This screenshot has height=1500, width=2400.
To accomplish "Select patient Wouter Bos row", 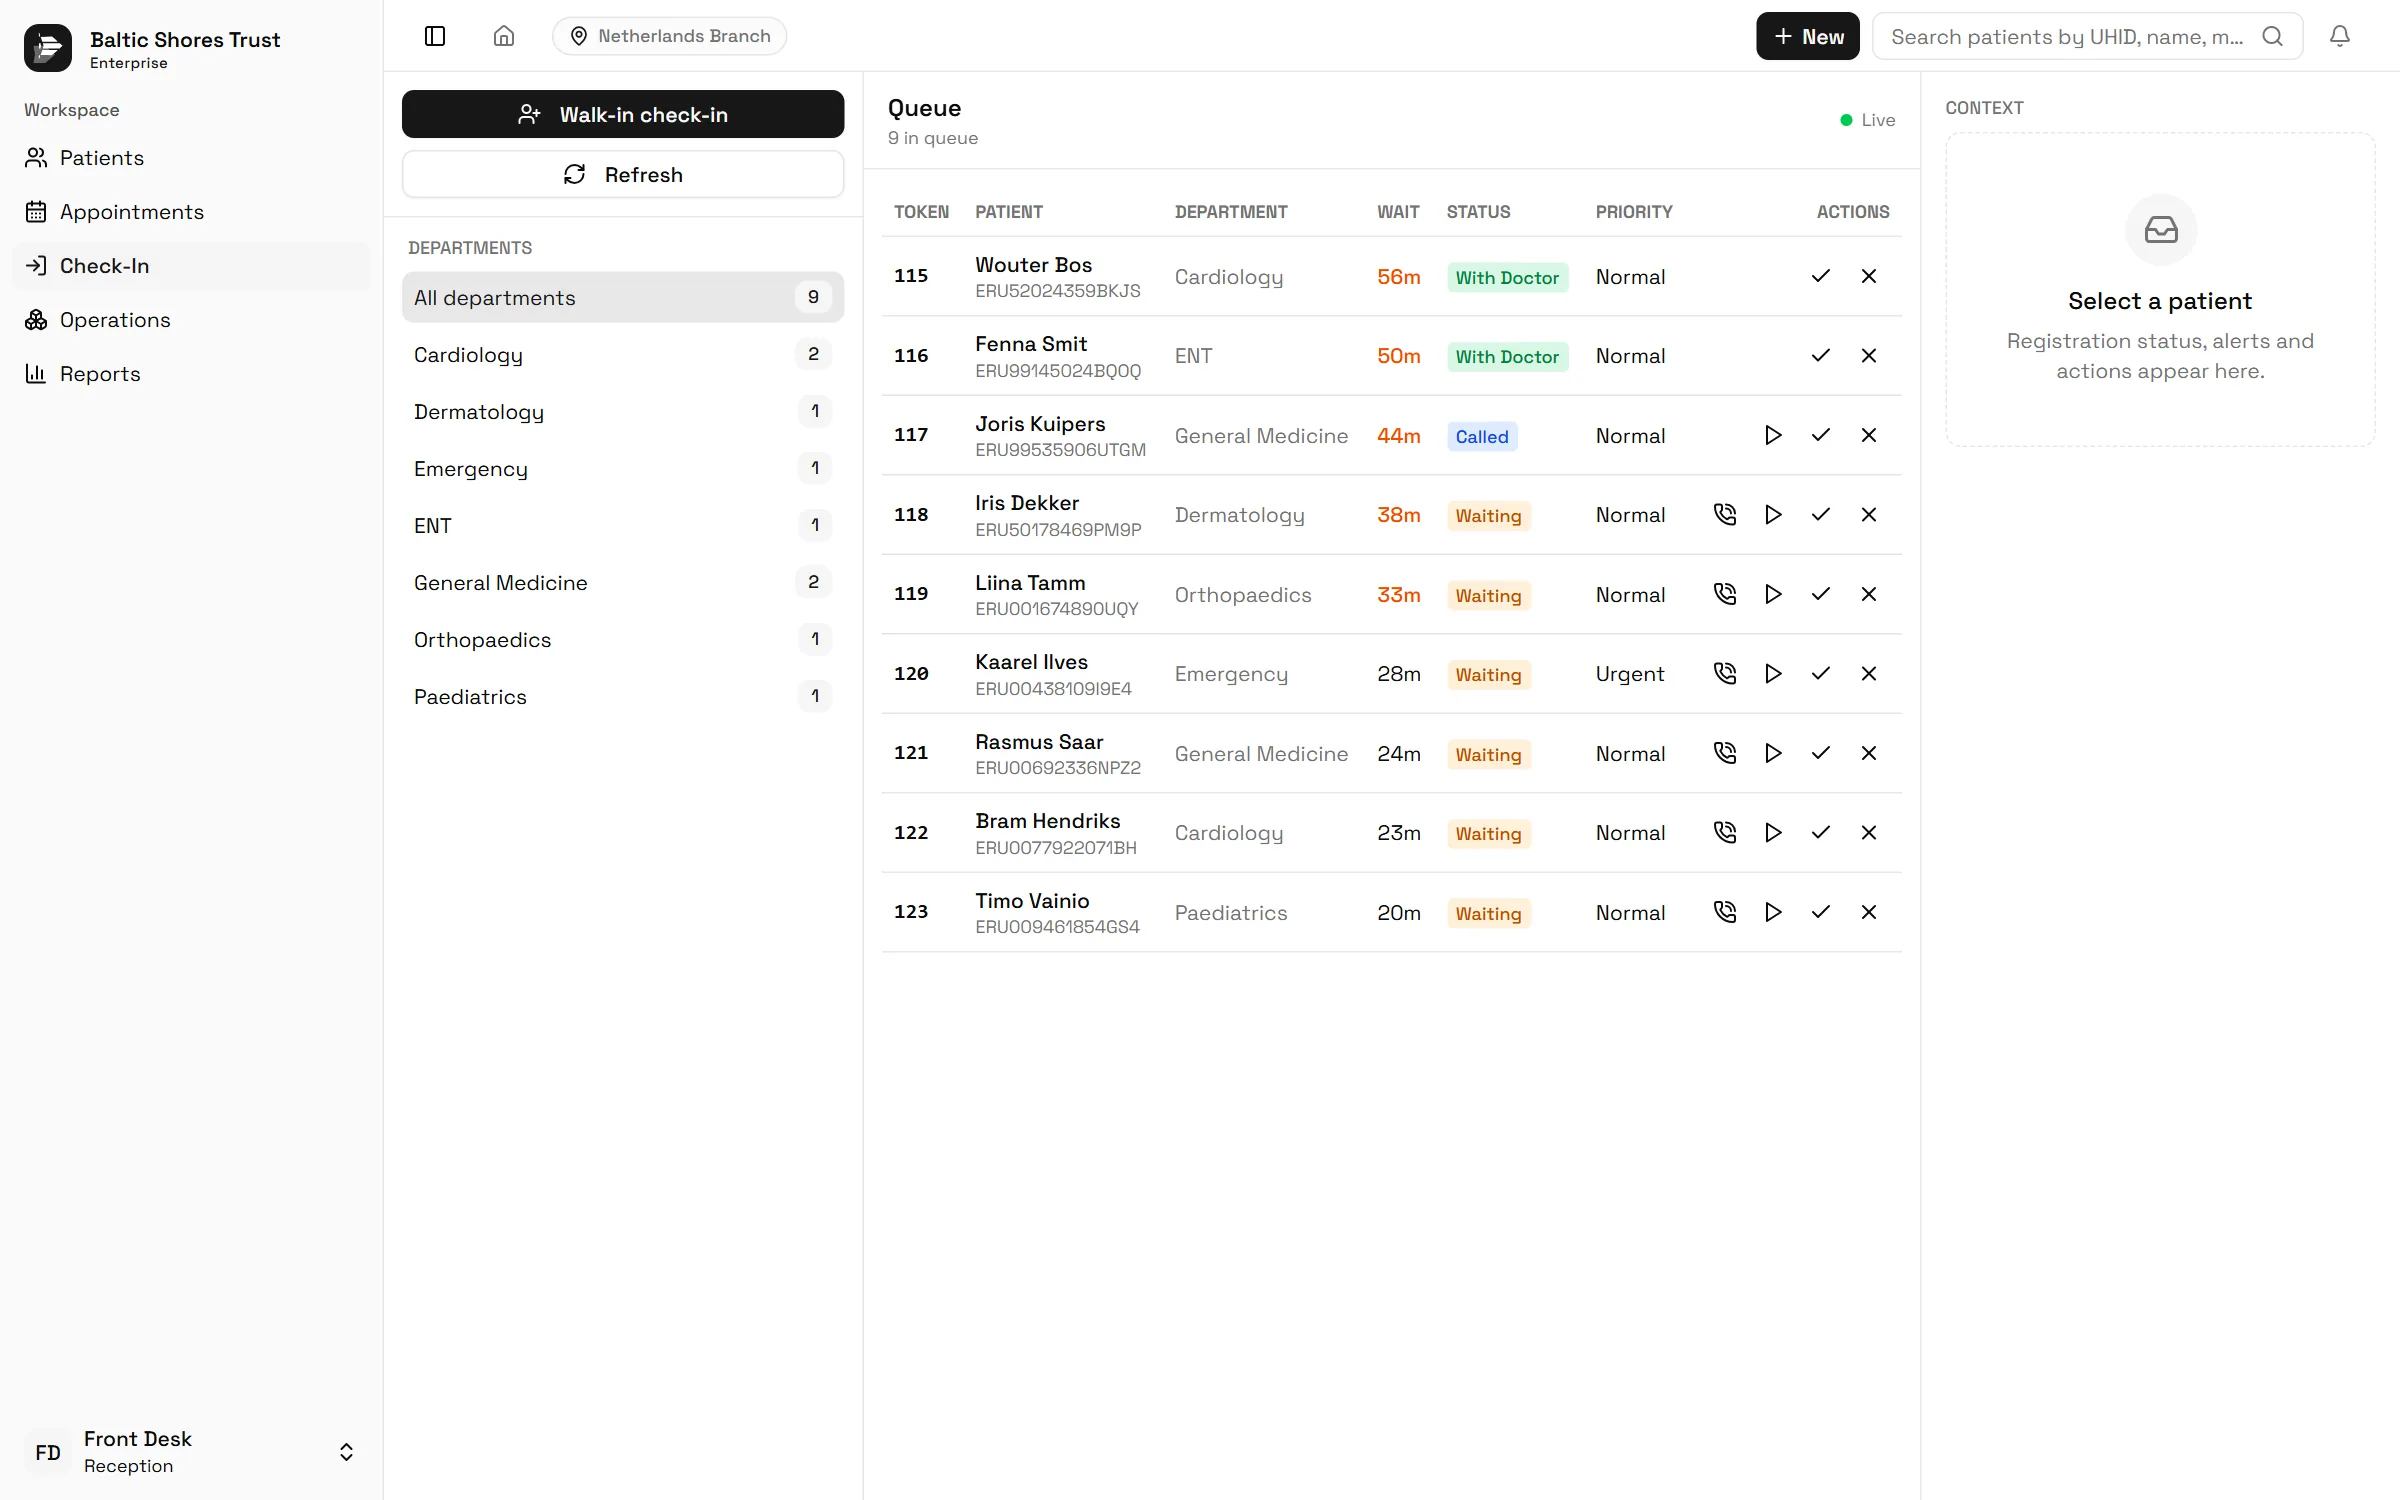I will coord(1391,276).
